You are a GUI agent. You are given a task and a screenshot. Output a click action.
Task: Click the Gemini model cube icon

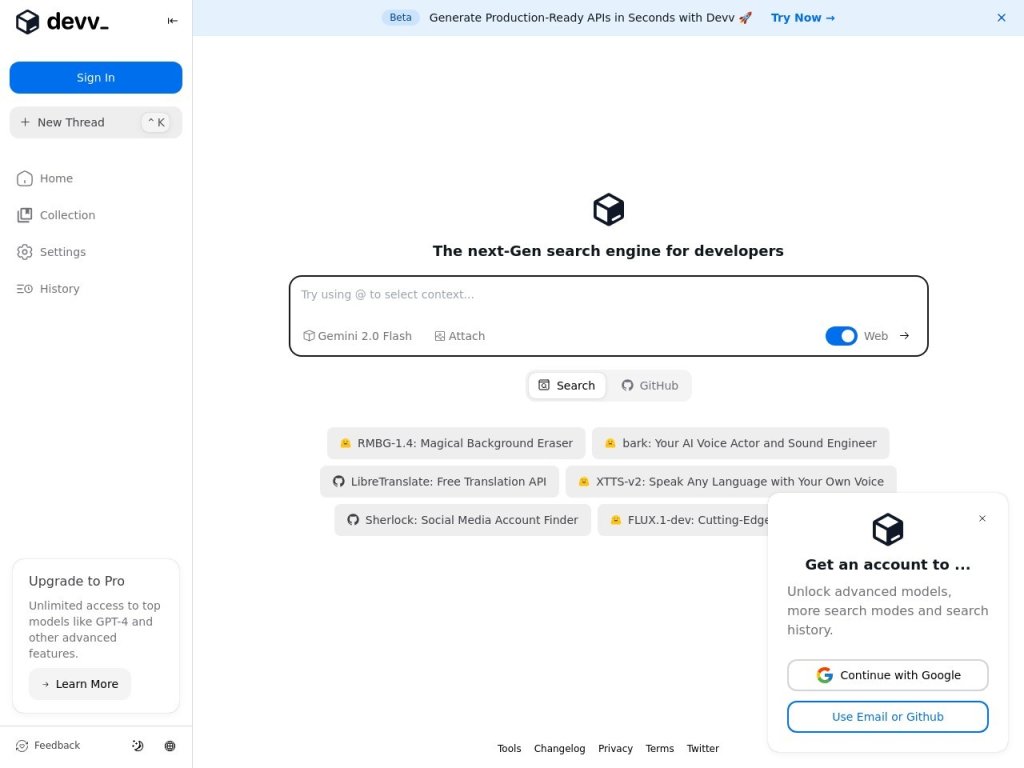pos(309,336)
